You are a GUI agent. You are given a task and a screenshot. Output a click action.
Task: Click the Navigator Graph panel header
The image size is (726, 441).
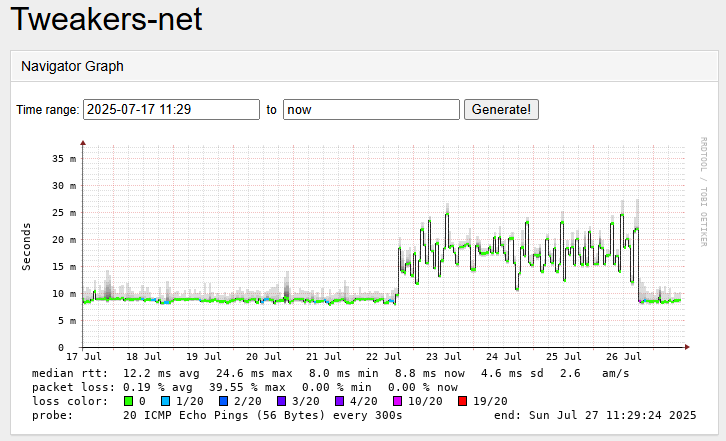(72, 66)
